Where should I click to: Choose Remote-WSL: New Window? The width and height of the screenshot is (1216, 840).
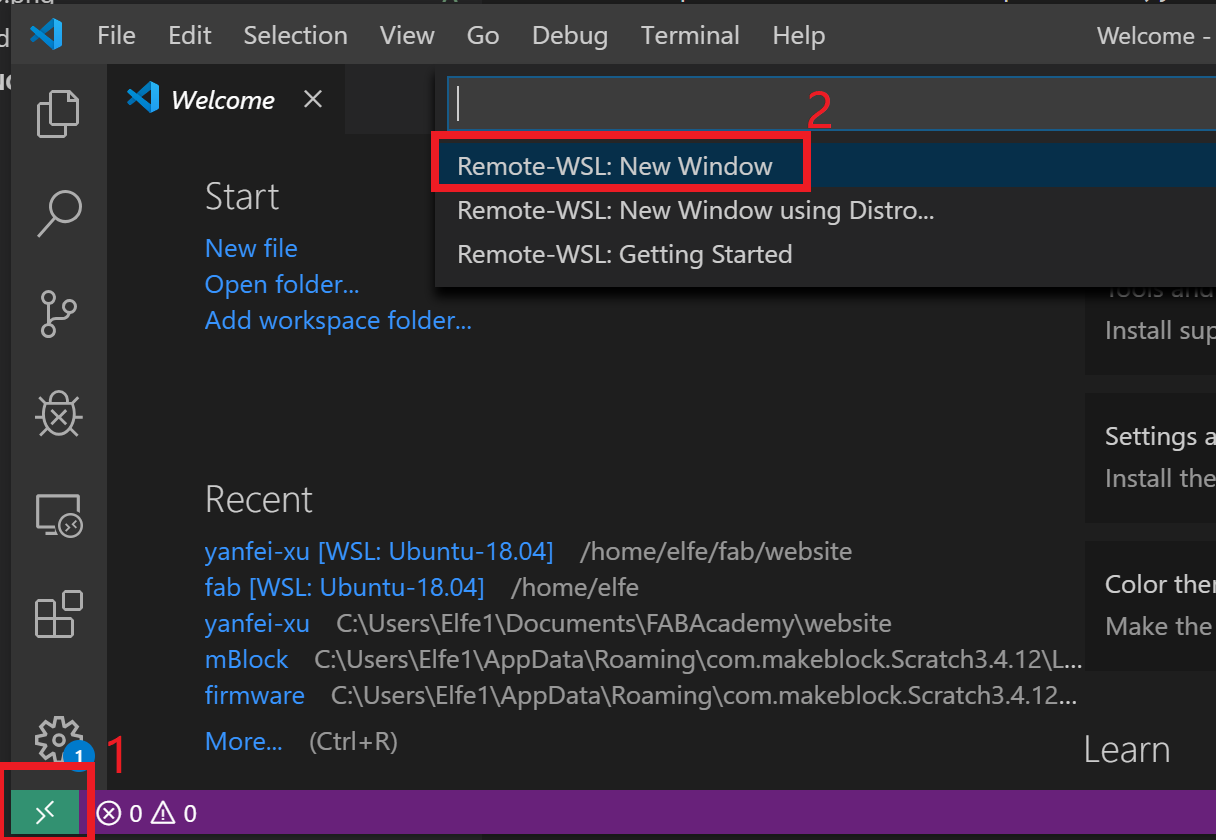click(x=825, y=166)
